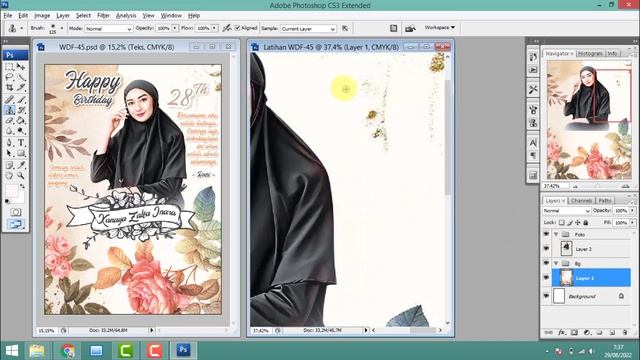Select the Magic Wand tool
640x360 pixels.
21,77
